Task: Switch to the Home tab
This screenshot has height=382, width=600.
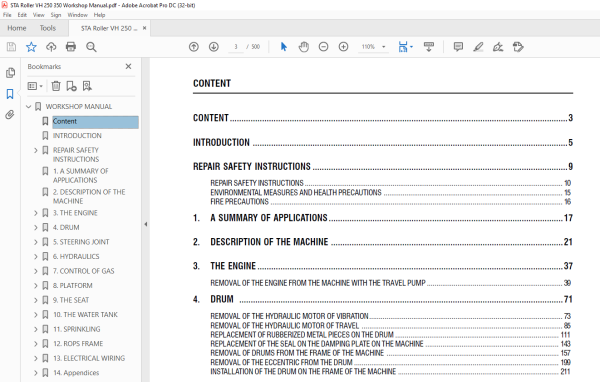Action: click(17, 28)
